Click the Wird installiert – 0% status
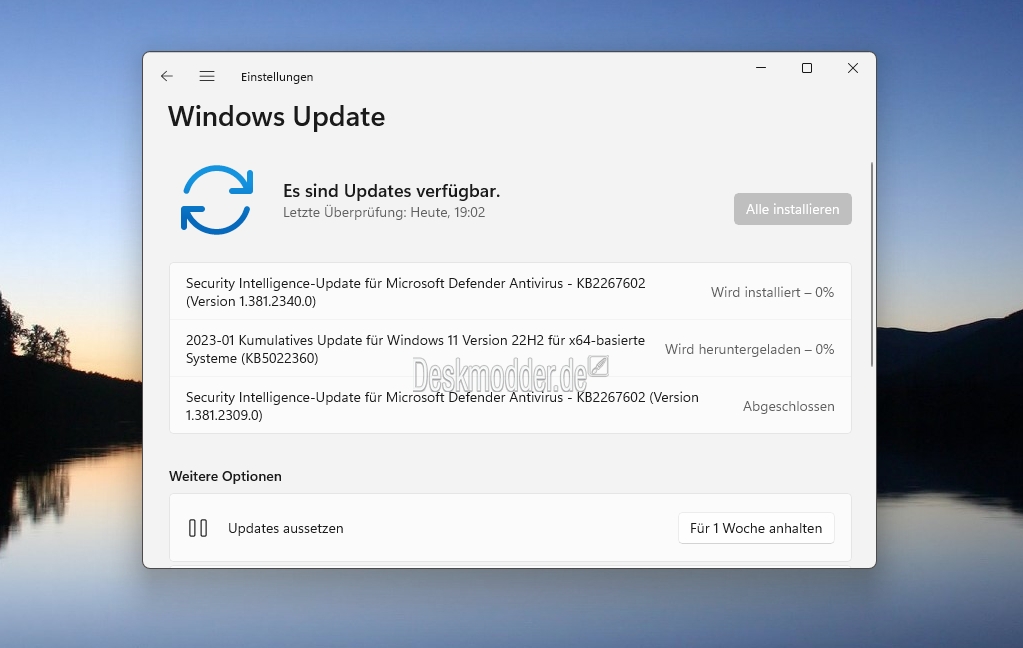This screenshot has height=648, width=1023. [772, 292]
